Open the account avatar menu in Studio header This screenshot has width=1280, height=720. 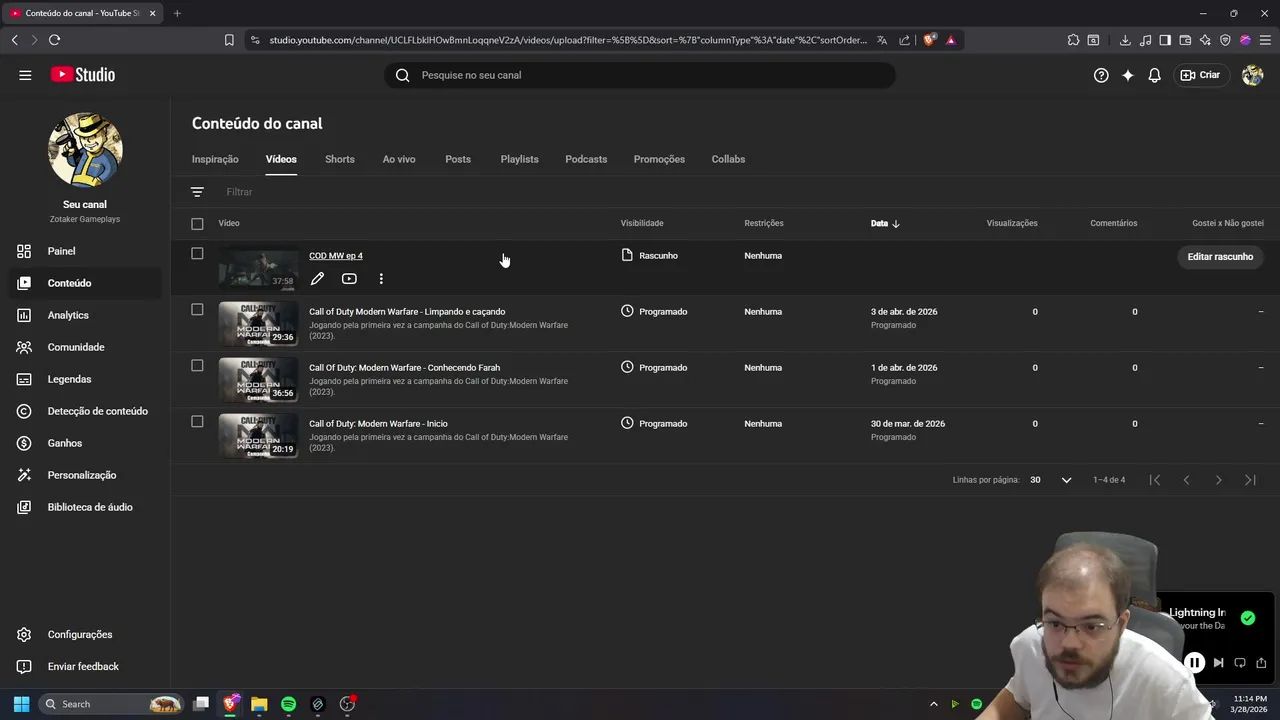point(1252,75)
